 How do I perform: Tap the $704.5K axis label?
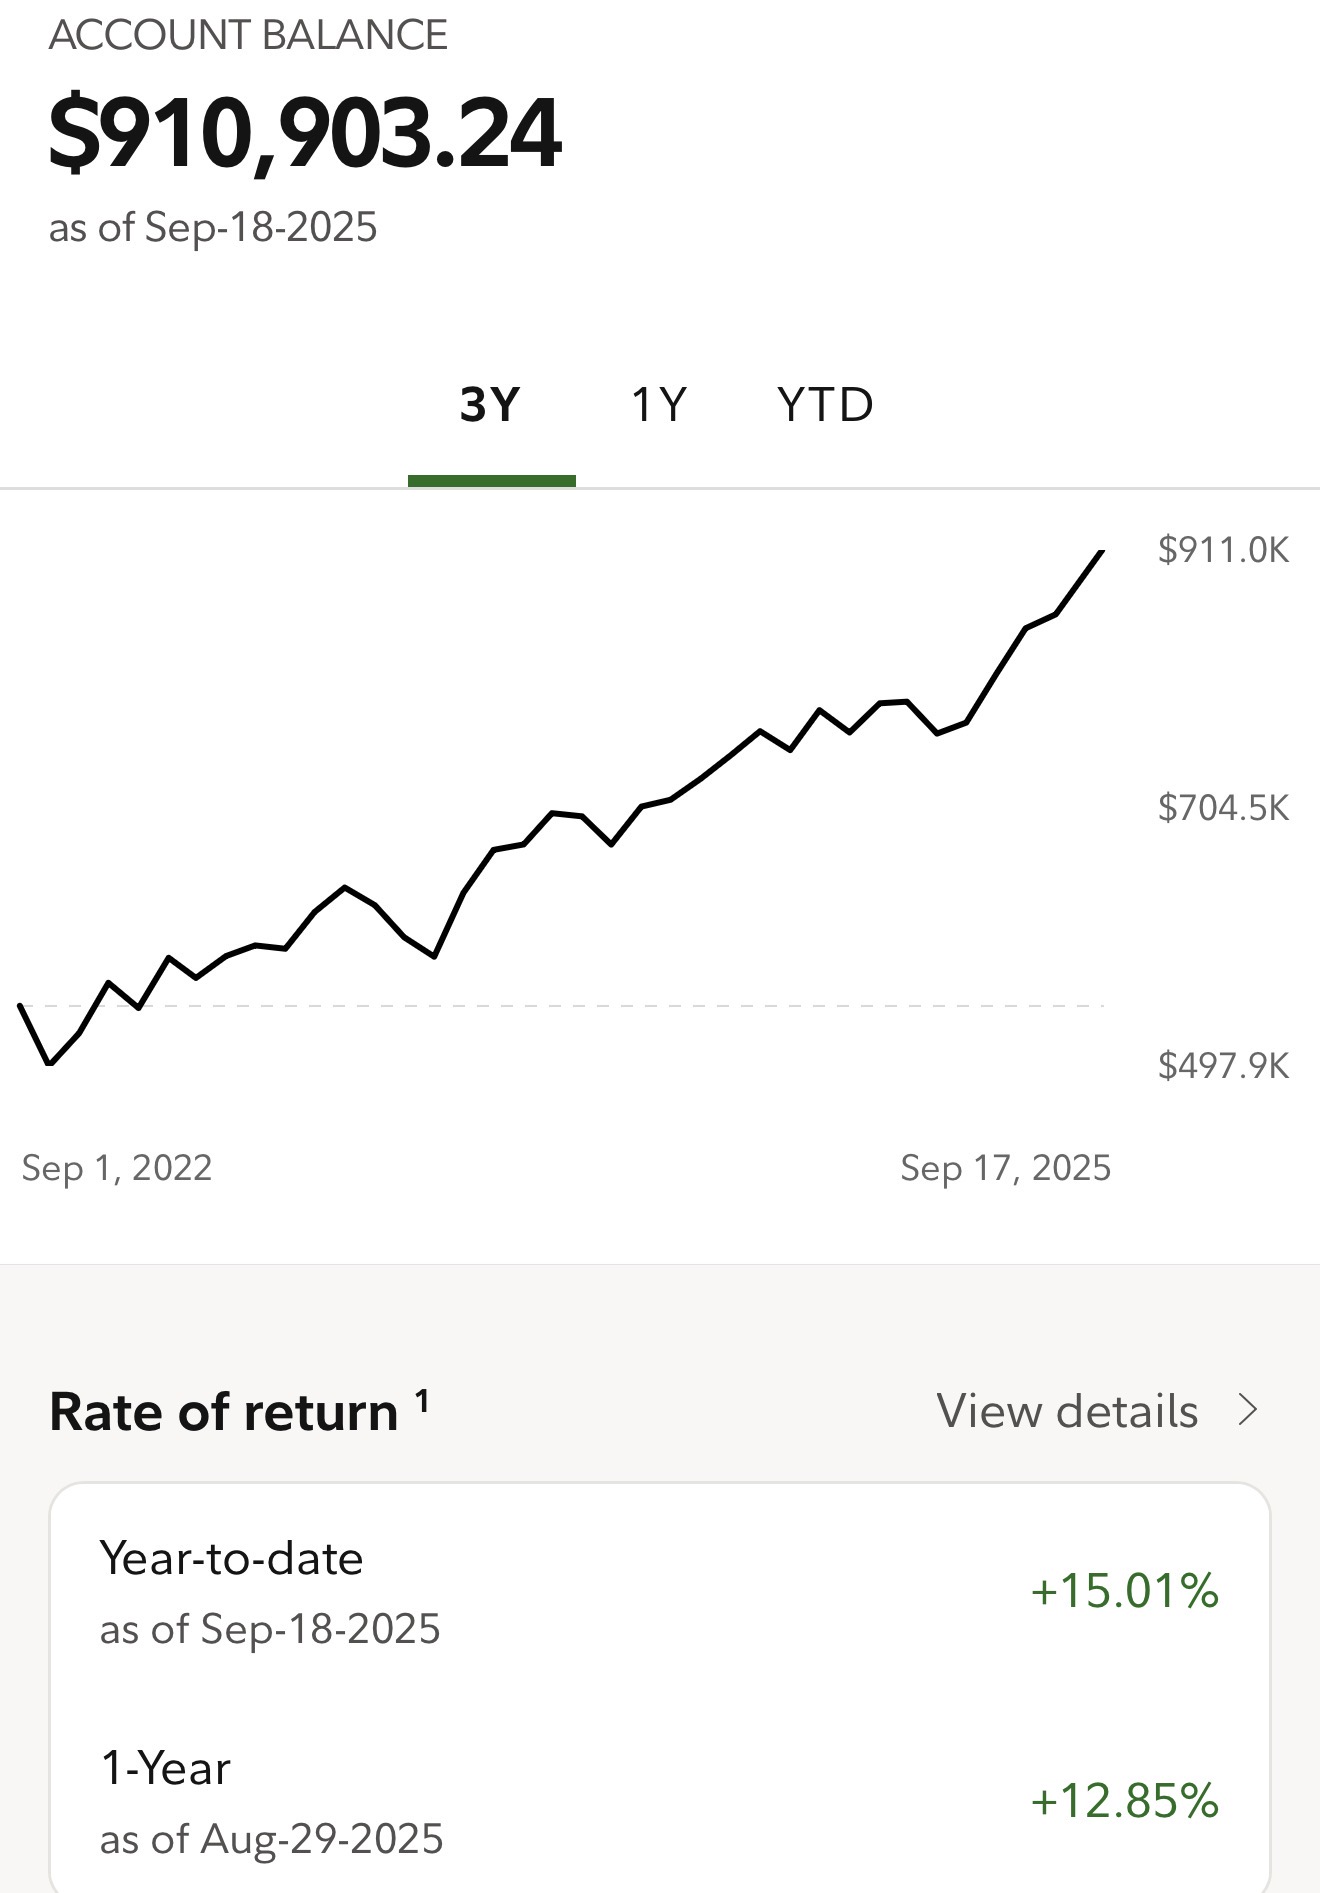pyautogui.click(x=1223, y=808)
